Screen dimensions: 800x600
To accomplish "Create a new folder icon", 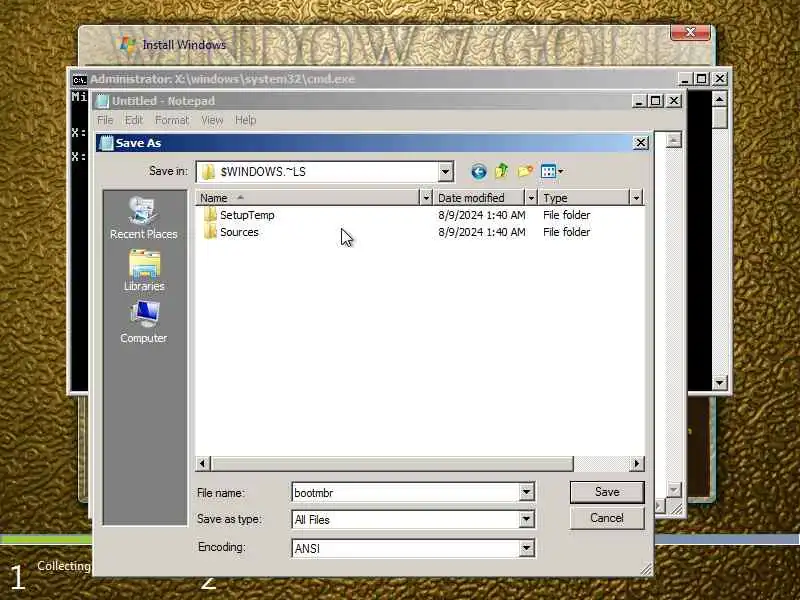I will tap(525, 171).
